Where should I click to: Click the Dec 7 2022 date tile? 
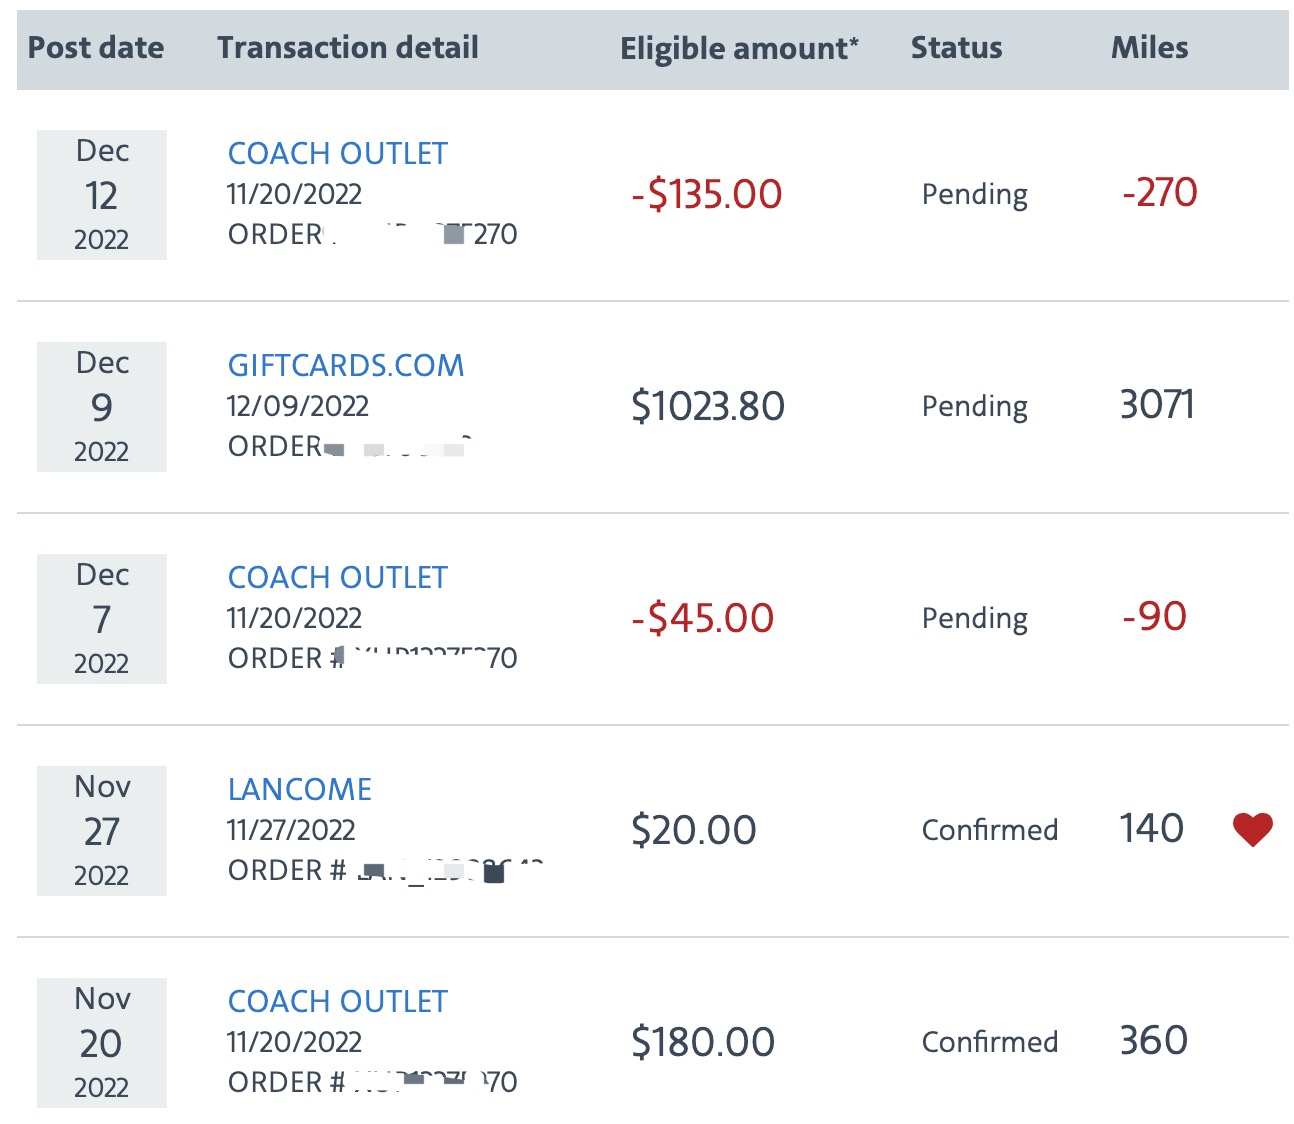click(x=102, y=619)
